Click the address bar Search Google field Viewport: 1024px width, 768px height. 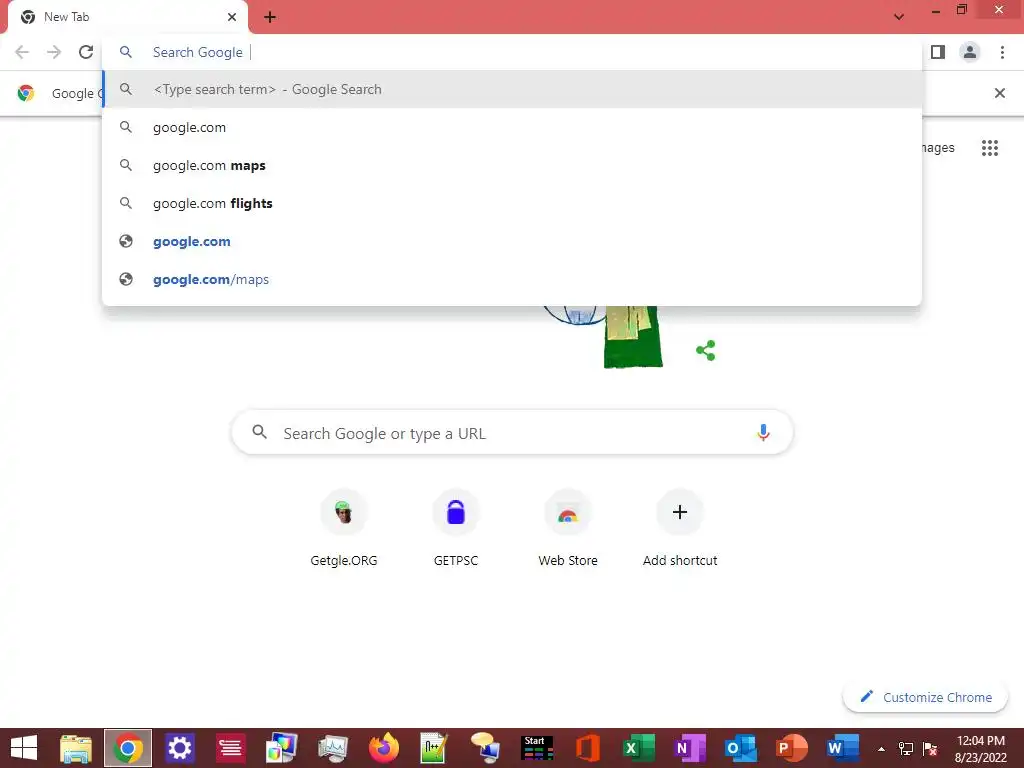512,52
